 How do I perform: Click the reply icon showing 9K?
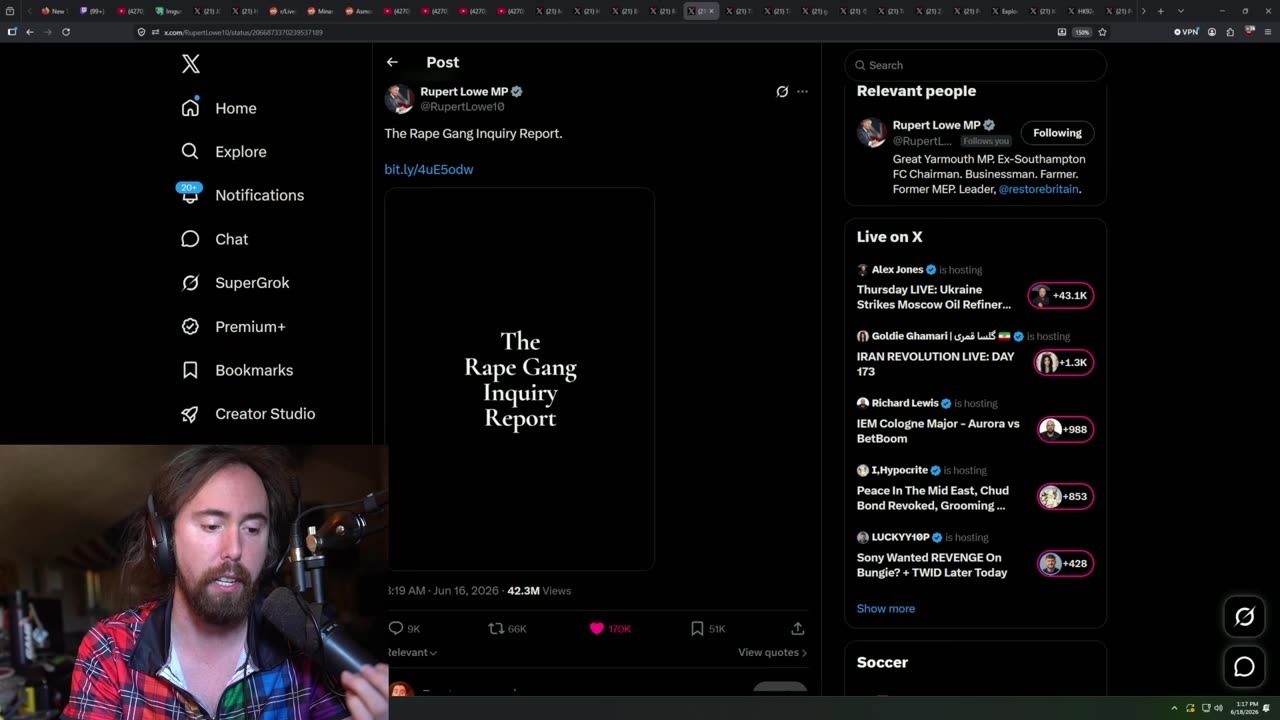(404, 628)
